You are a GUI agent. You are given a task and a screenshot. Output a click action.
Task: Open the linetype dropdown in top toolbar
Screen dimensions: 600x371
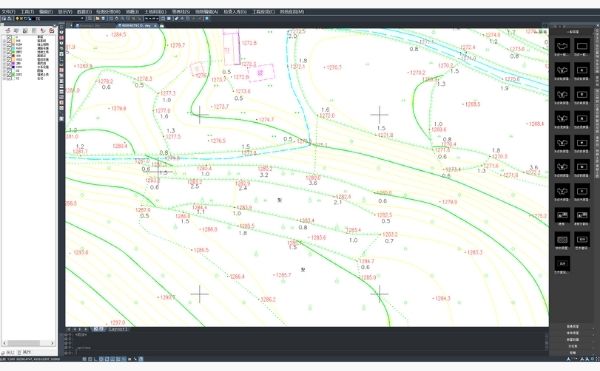pos(152,18)
